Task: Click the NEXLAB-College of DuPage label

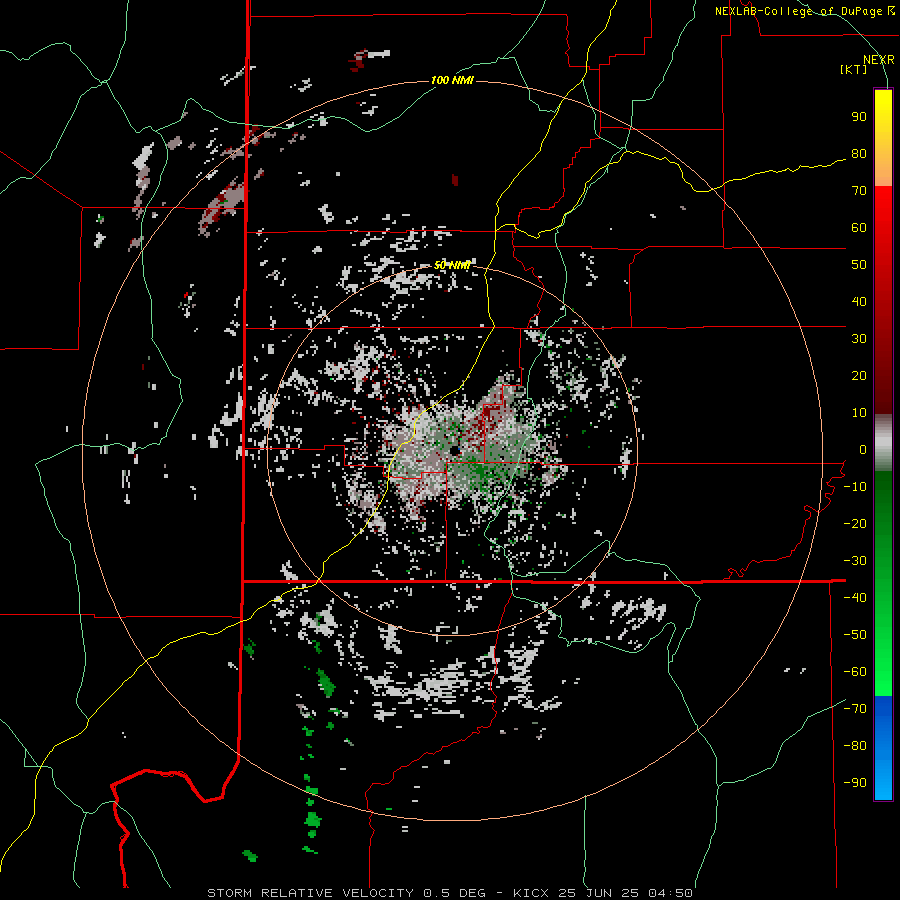Action: click(x=804, y=11)
